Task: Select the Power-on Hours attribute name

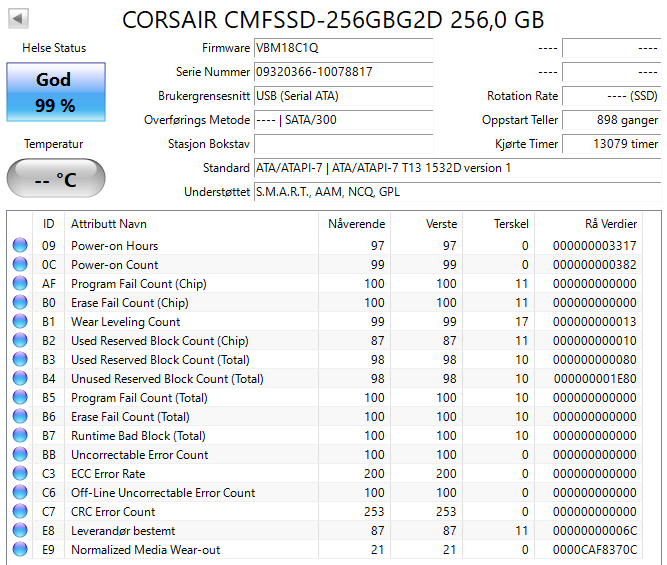Action: (114, 245)
